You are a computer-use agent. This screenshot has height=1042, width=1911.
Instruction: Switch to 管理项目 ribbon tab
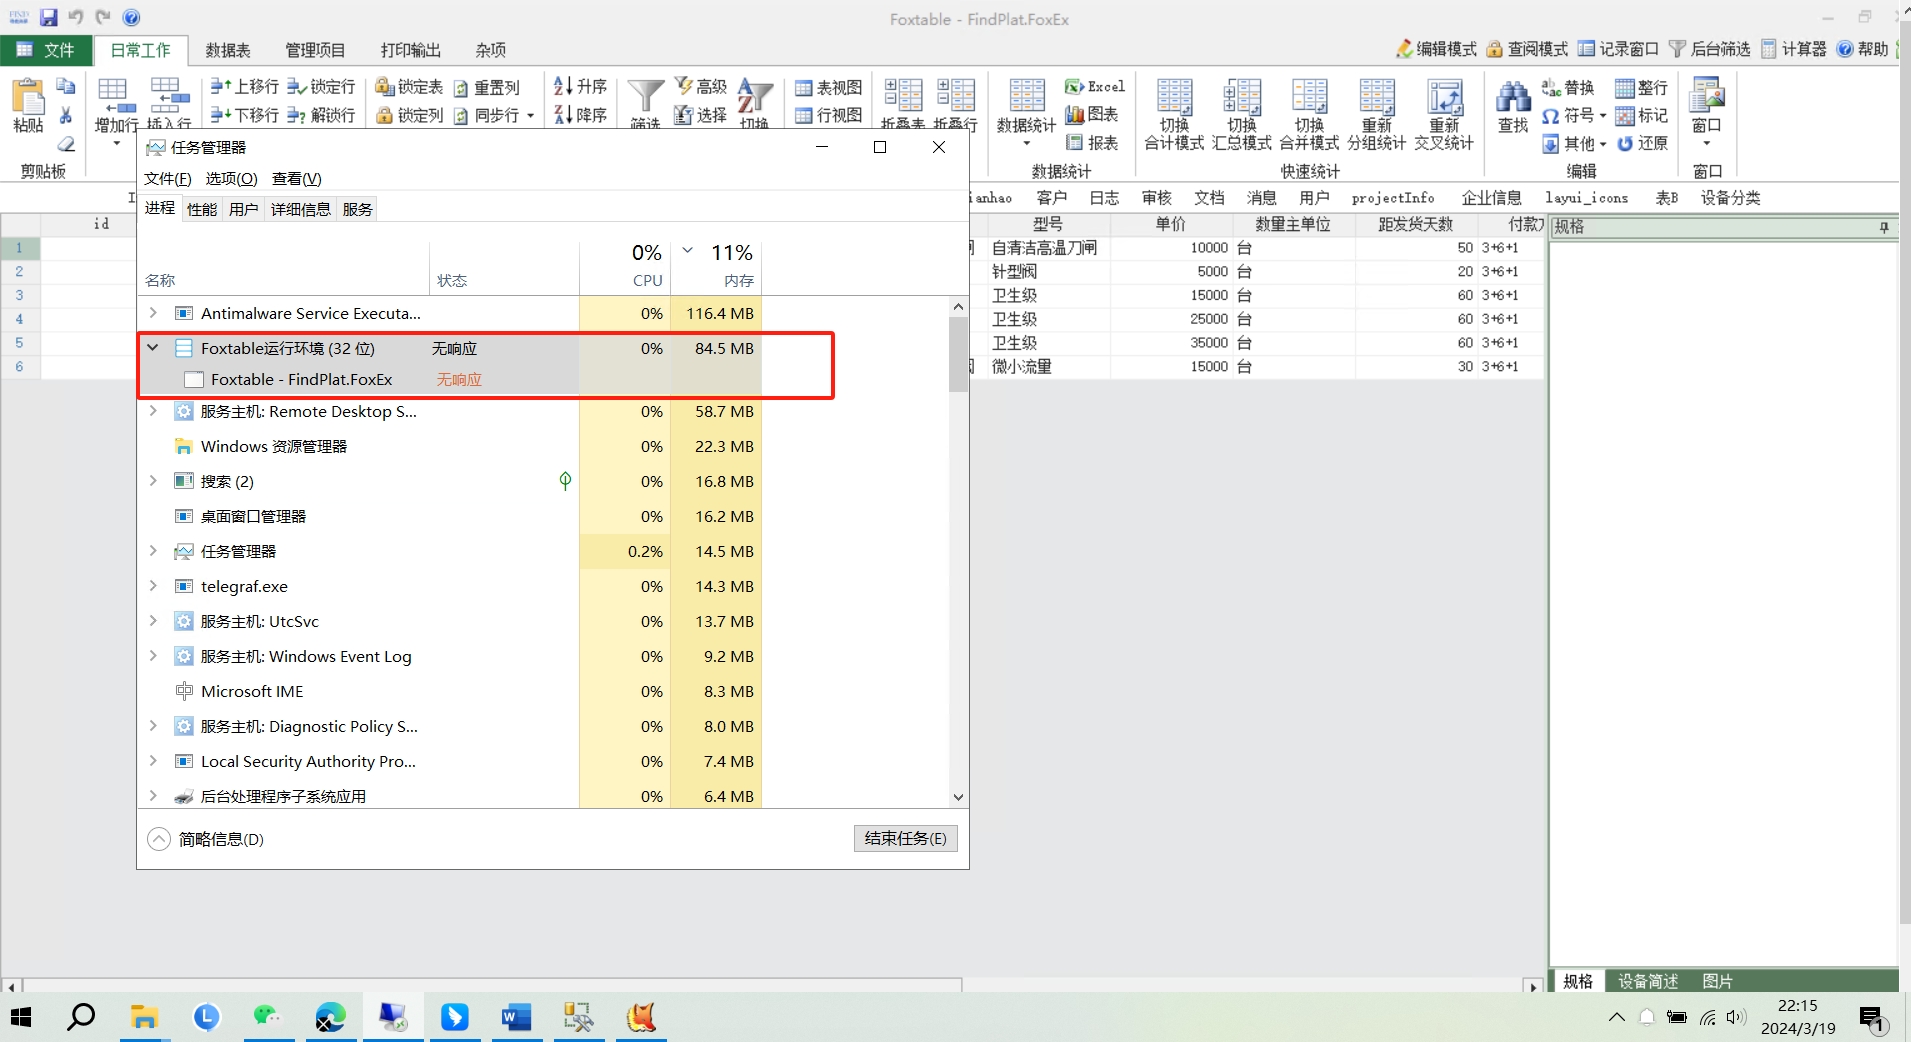315,50
